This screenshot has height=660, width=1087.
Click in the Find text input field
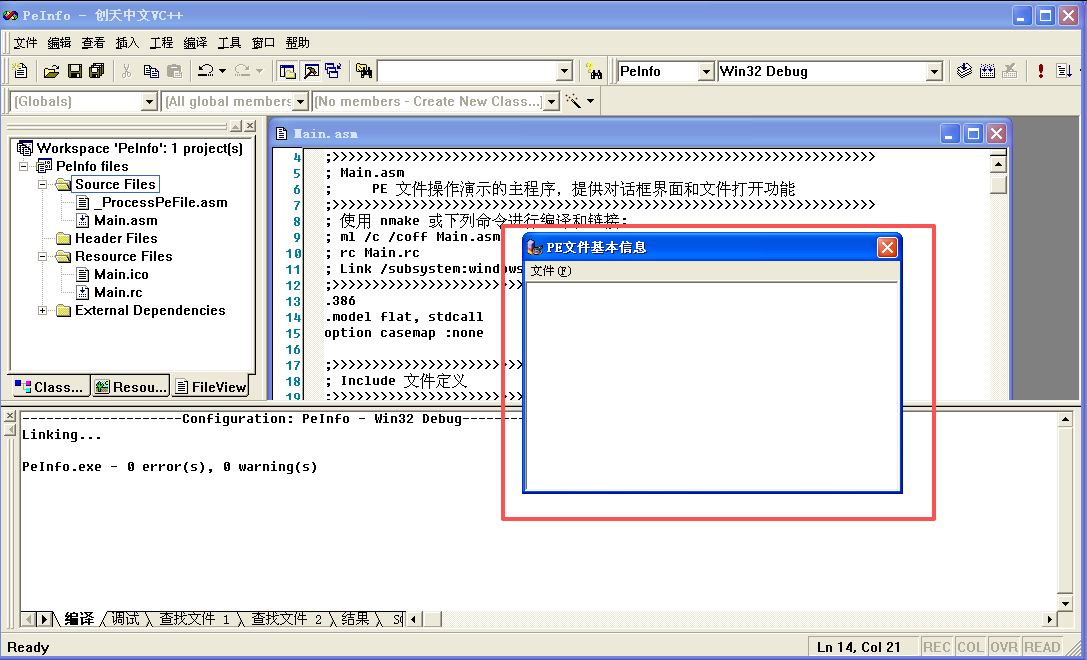(x=467, y=71)
